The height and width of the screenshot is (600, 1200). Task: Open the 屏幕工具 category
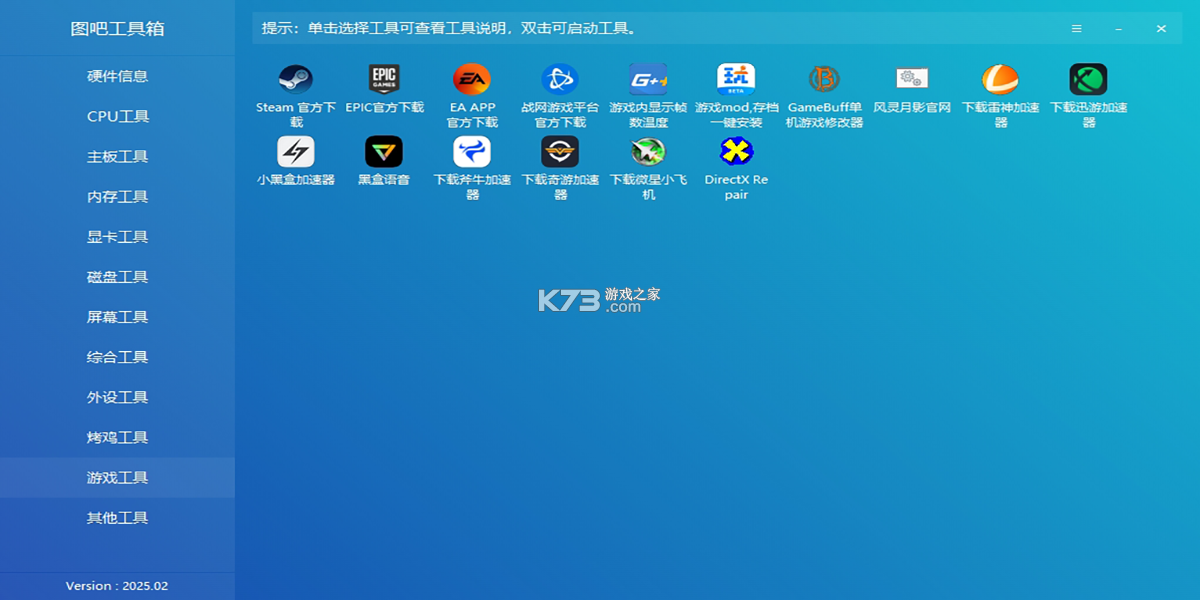tap(118, 317)
